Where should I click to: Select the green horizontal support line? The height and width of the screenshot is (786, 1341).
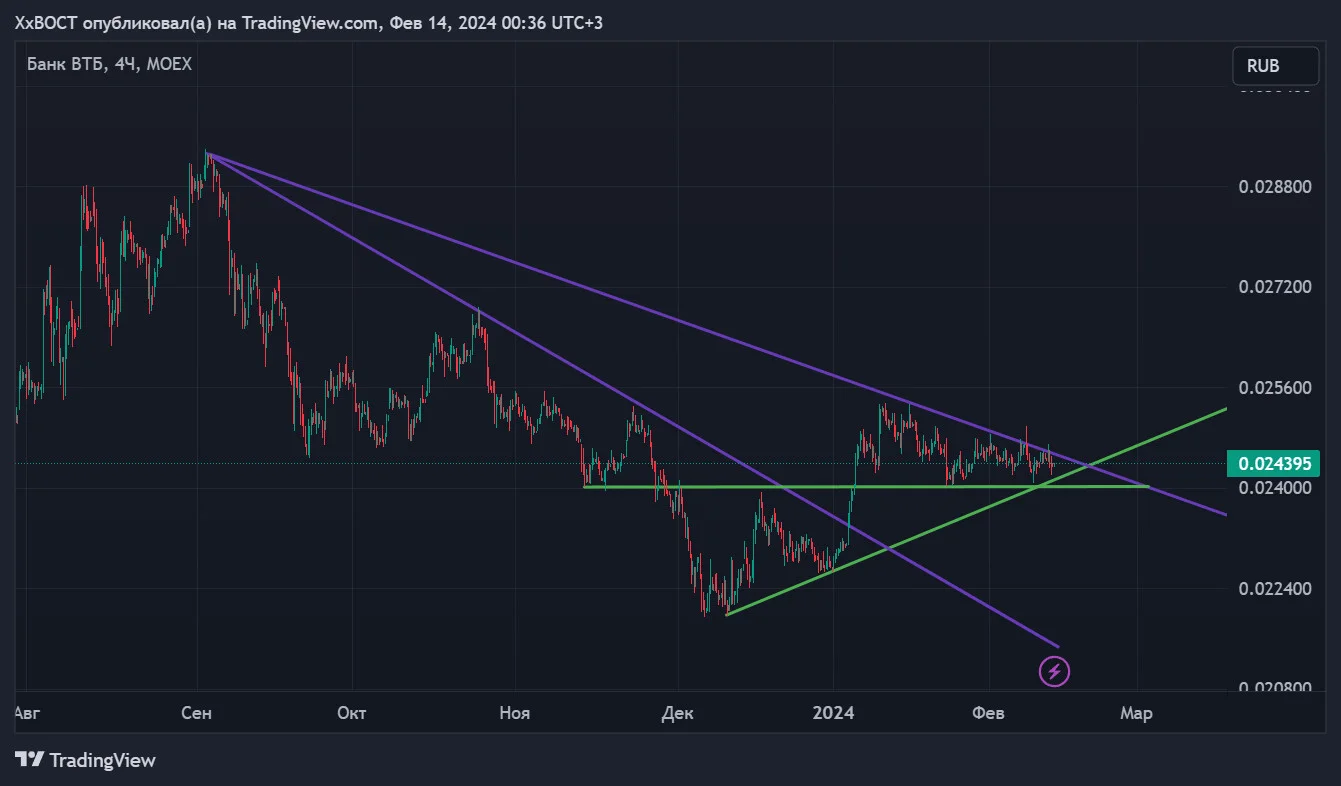coord(866,487)
